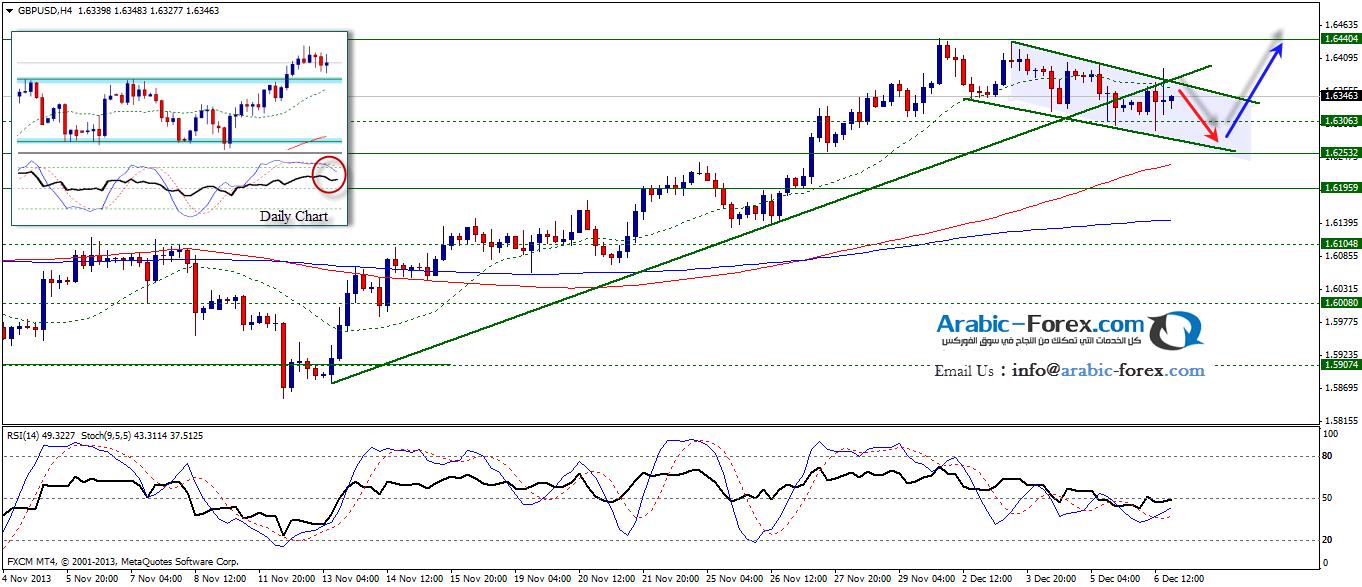Open the Daily Chart inset thumbnail
Screen dimensions: 1362x587
coord(180,128)
